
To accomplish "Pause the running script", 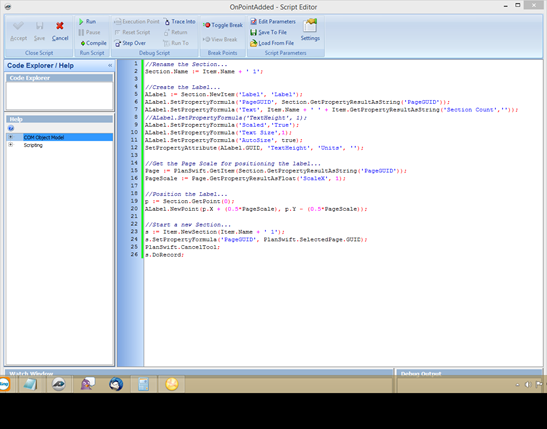I will pyautogui.click(x=90, y=32).
